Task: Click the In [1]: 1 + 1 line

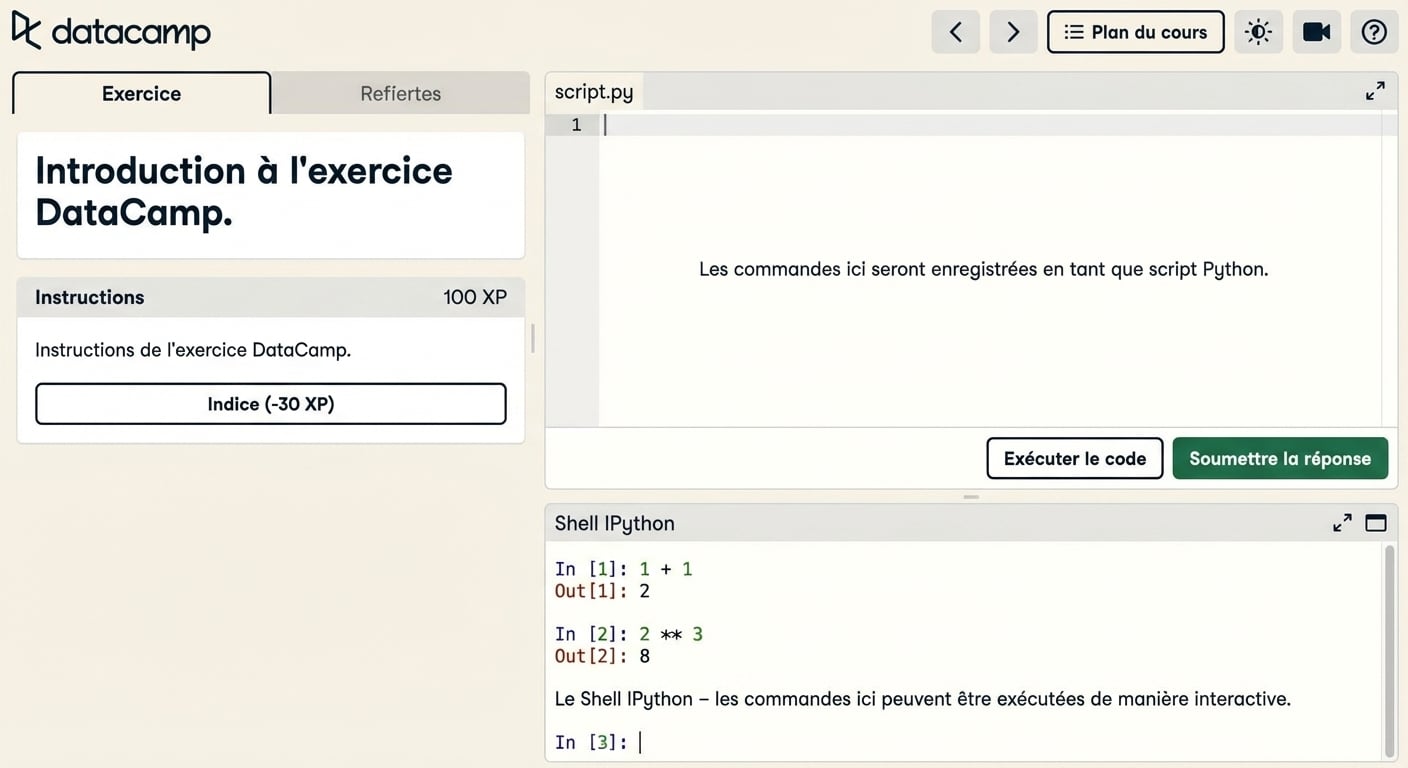Action: (624, 569)
